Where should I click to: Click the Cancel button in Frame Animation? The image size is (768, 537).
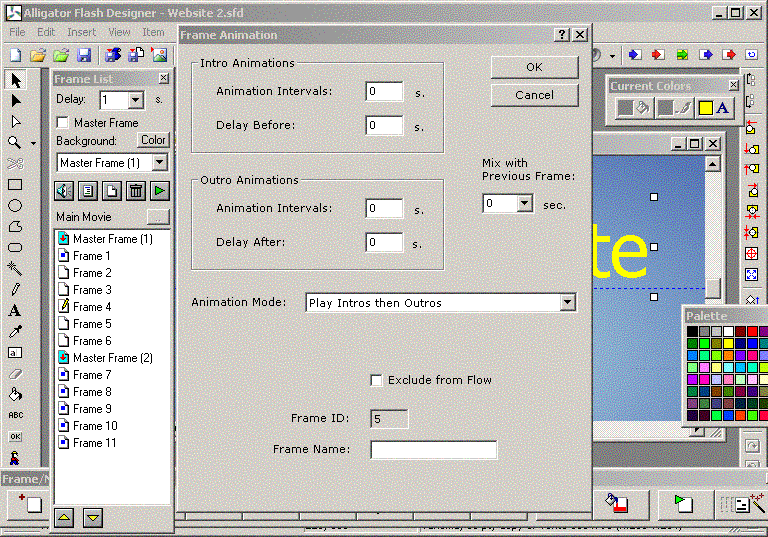[534, 95]
